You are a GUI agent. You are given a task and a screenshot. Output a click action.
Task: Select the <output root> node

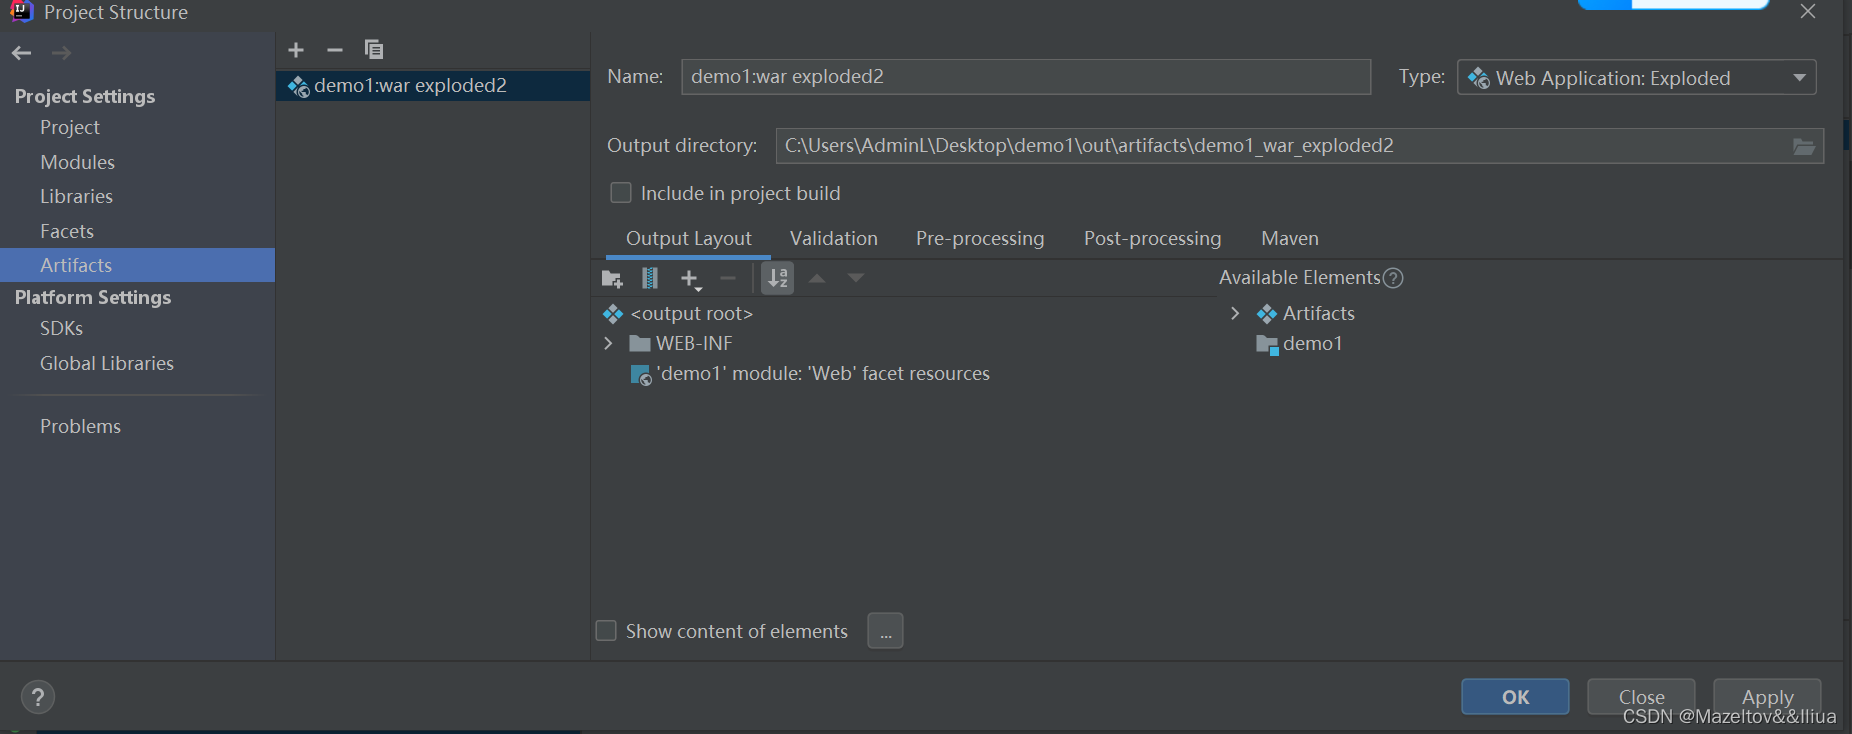(691, 314)
